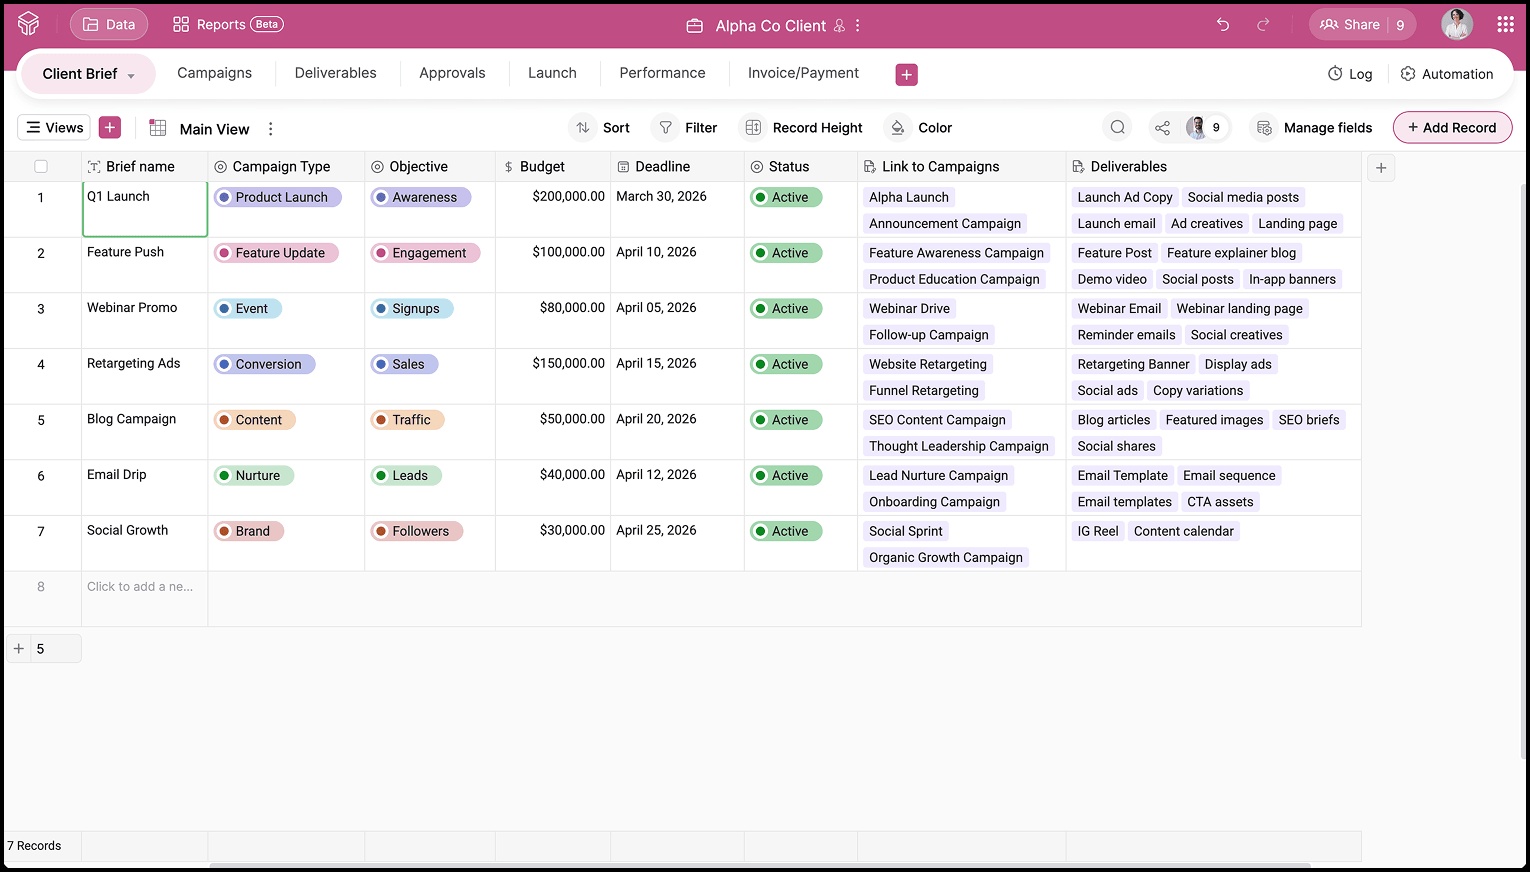Click the Deadline column header
Screen dimensions: 1530x872
[x=677, y=167]
